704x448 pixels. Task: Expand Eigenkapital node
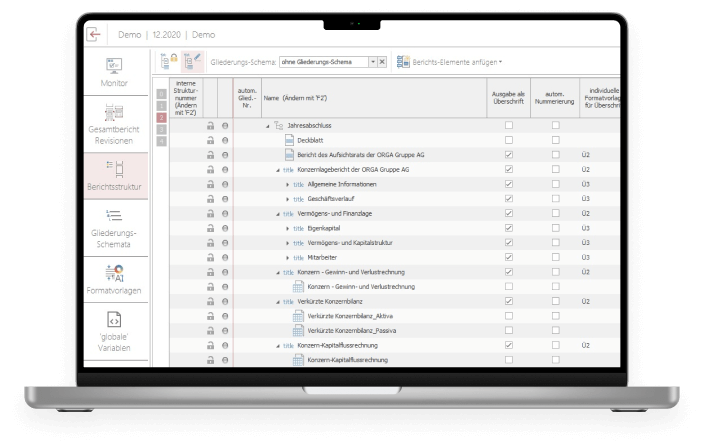[287, 228]
